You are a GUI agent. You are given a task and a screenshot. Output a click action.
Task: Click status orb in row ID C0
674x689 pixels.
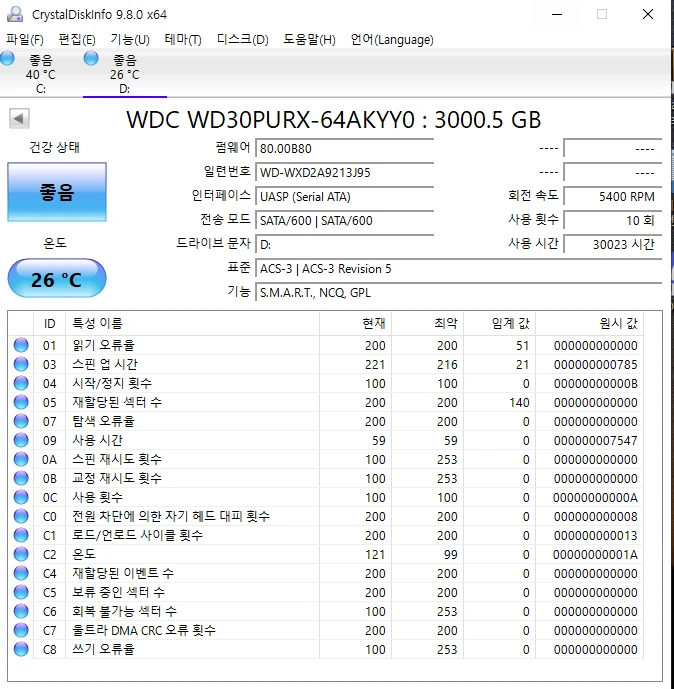21,516
